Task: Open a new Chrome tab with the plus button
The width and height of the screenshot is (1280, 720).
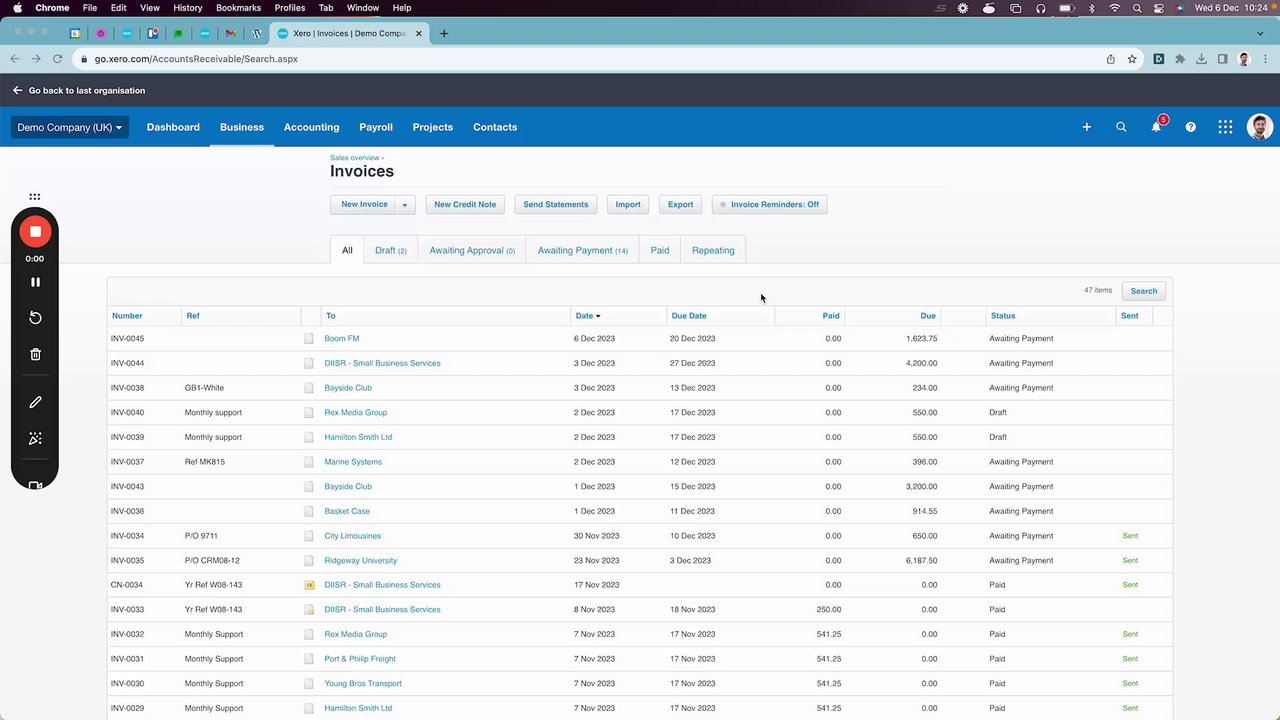Action: pos(444,33)
